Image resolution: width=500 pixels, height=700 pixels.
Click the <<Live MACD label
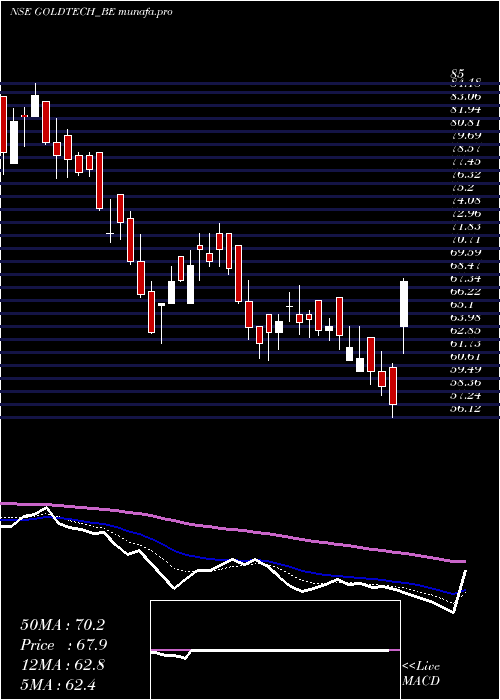click(421, 674)
